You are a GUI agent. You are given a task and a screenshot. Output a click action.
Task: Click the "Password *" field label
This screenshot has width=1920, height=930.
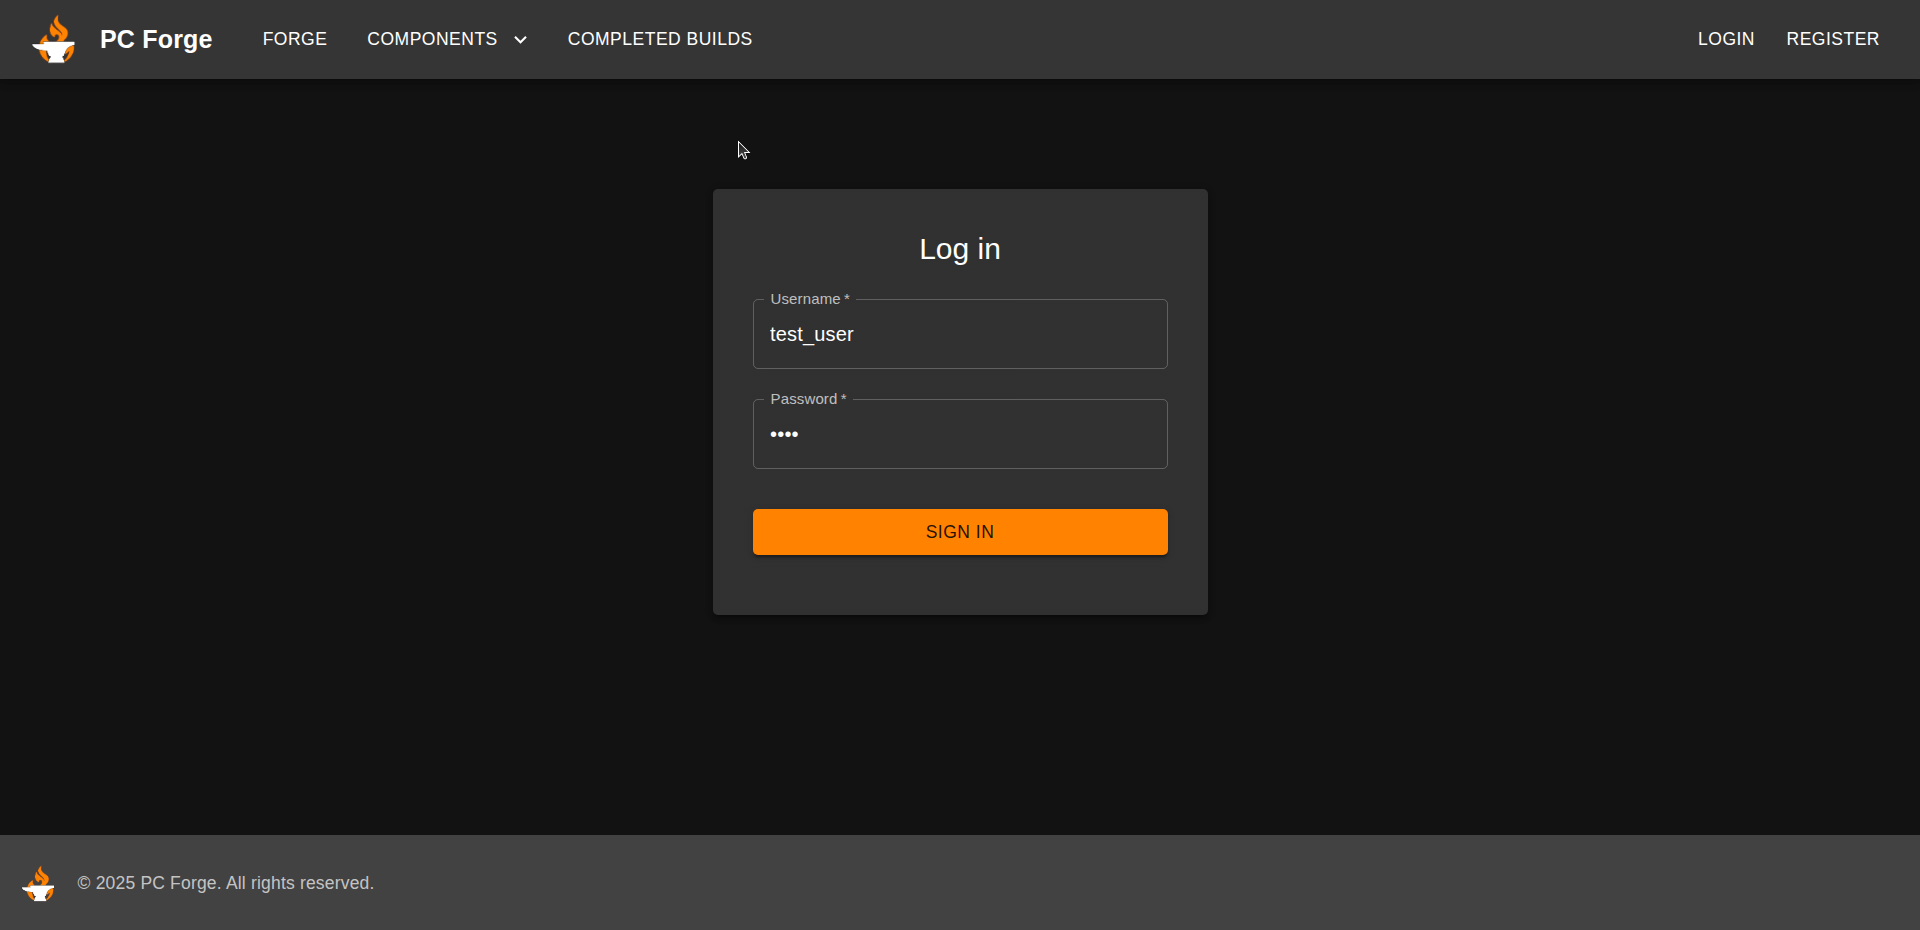pos(807,399)
